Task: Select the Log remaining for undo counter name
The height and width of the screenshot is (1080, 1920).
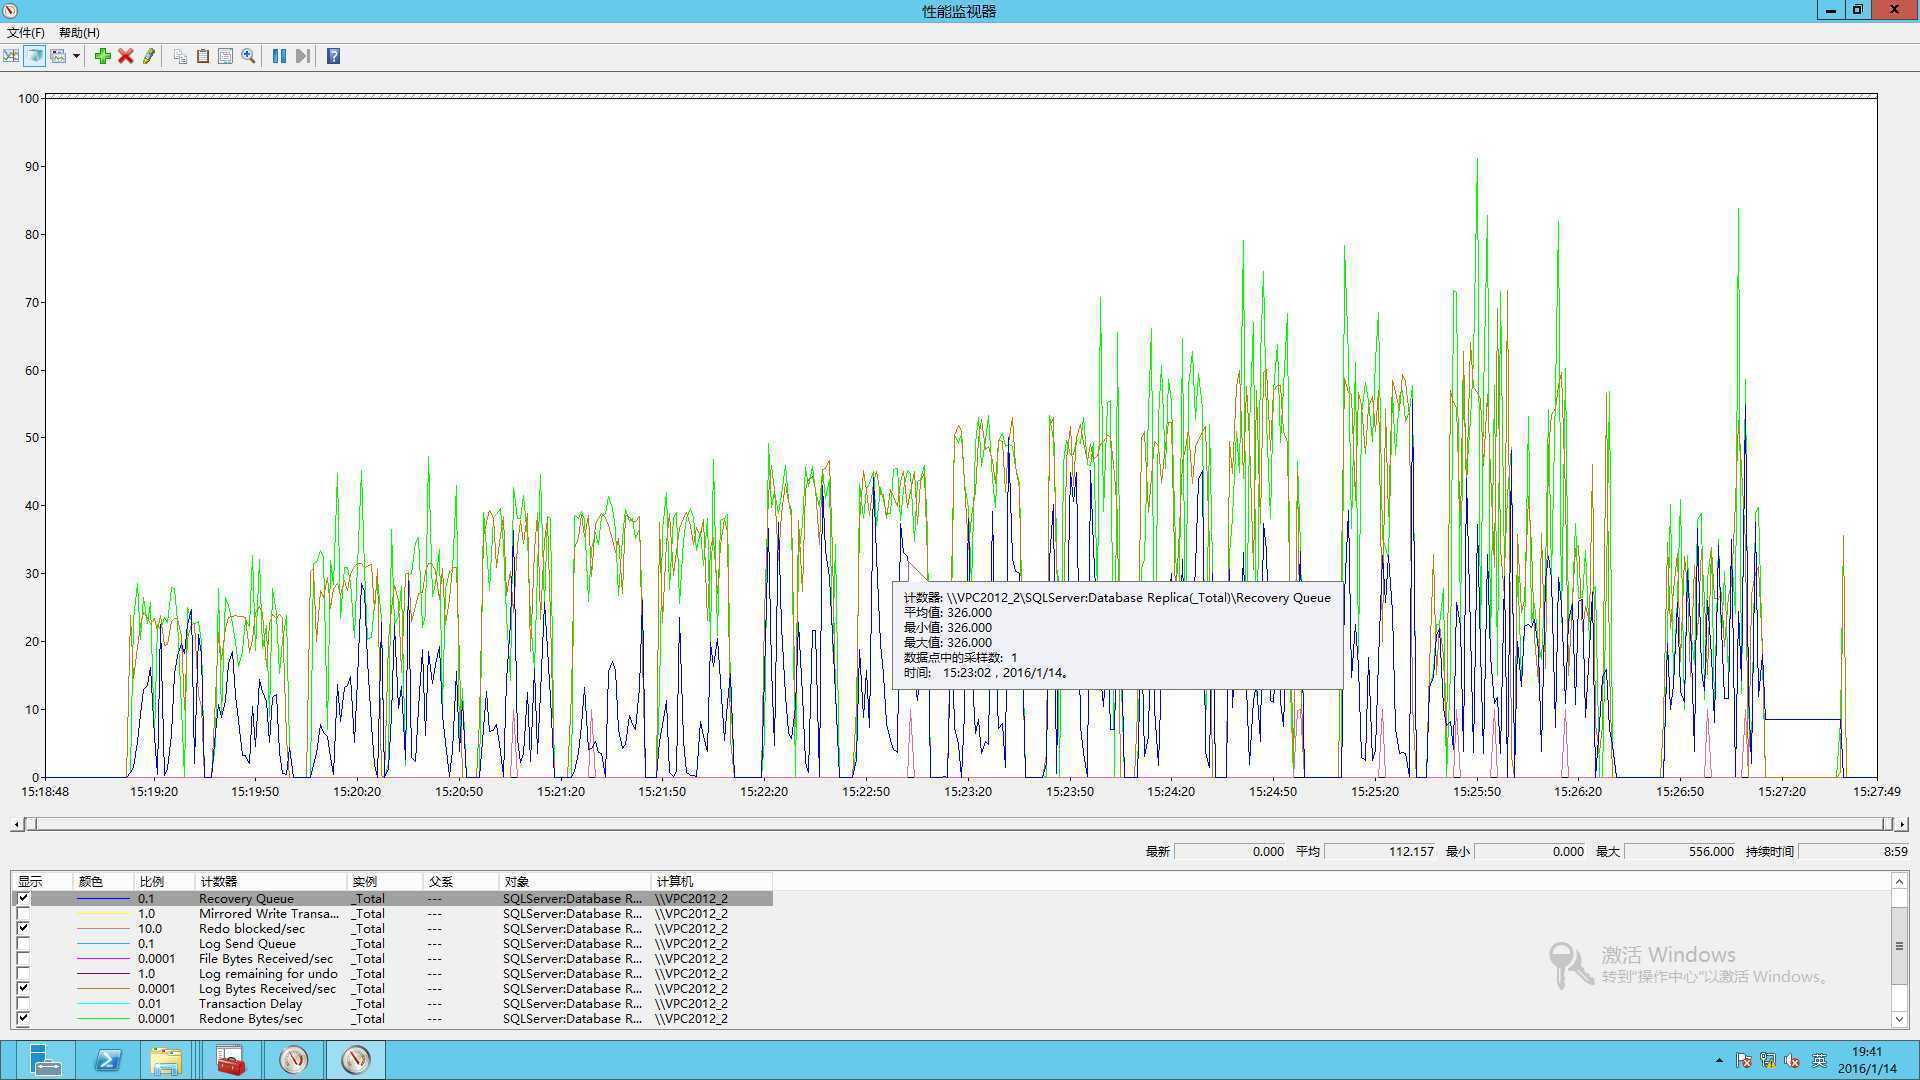Action: (x=268, y=973)
